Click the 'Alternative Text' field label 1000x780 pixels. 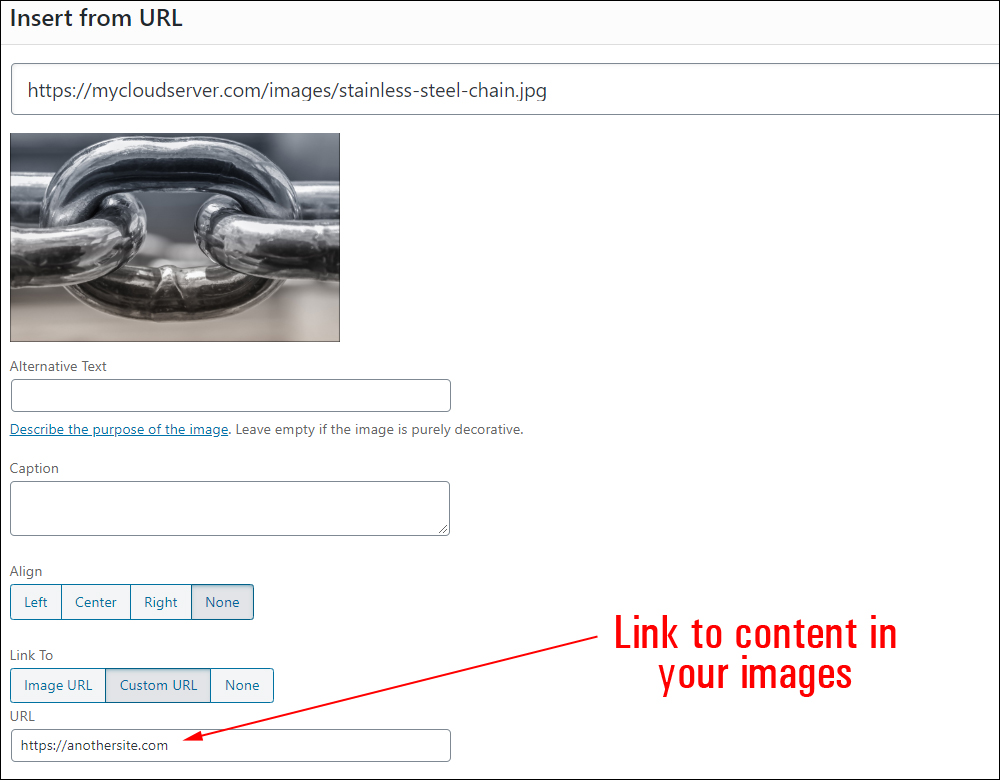coord(58,366)
